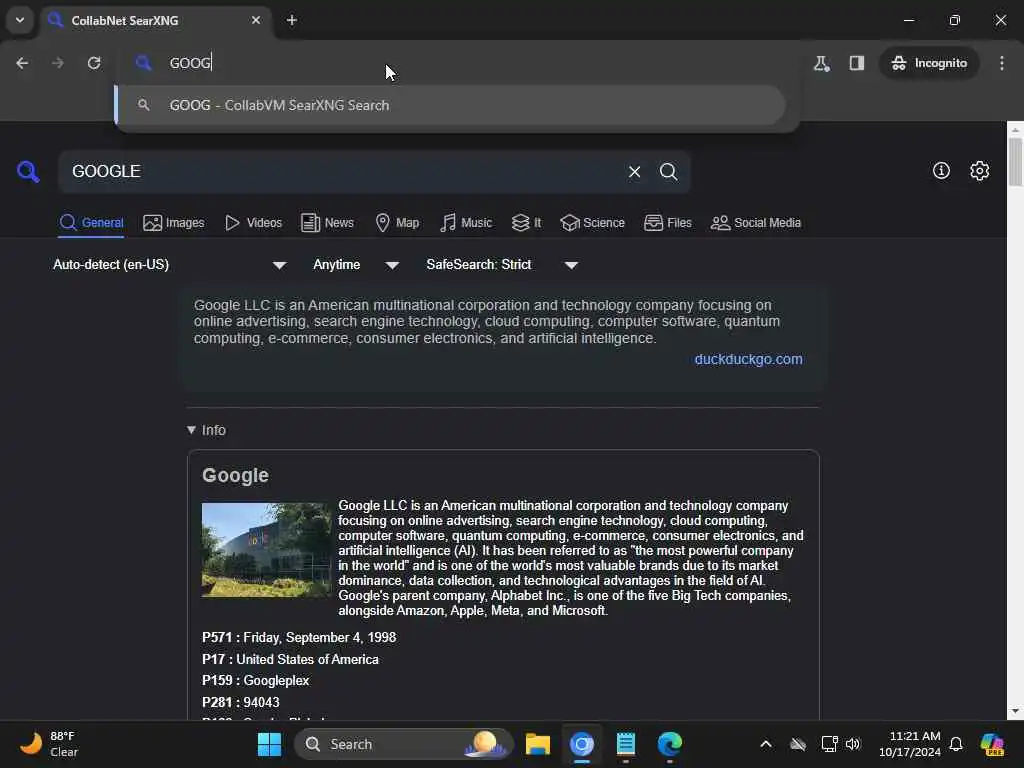Open Copilot preview taskbar icon

coord(993,744)
